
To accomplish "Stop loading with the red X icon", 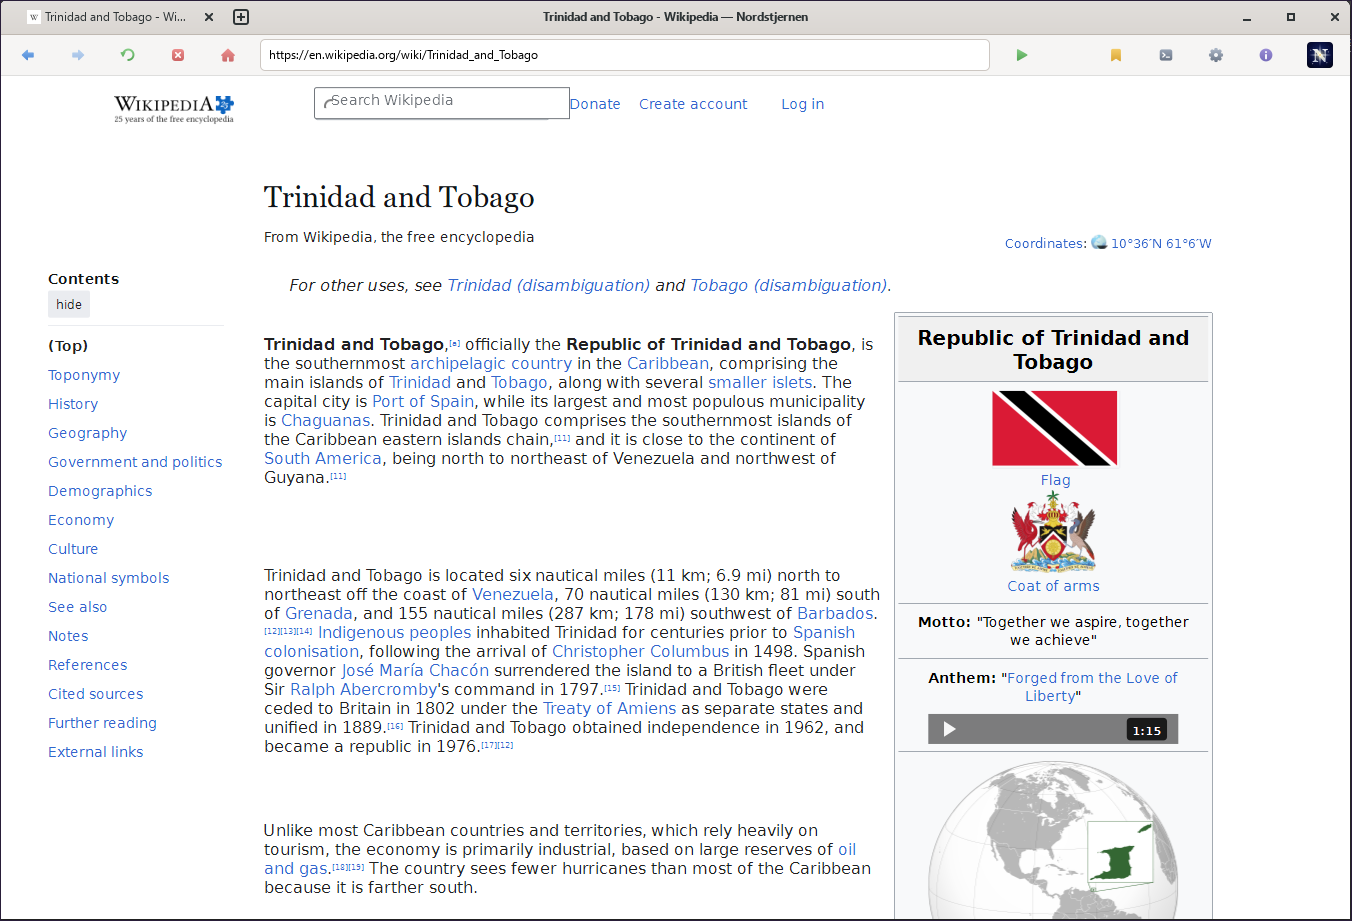I will pos(178,55).
